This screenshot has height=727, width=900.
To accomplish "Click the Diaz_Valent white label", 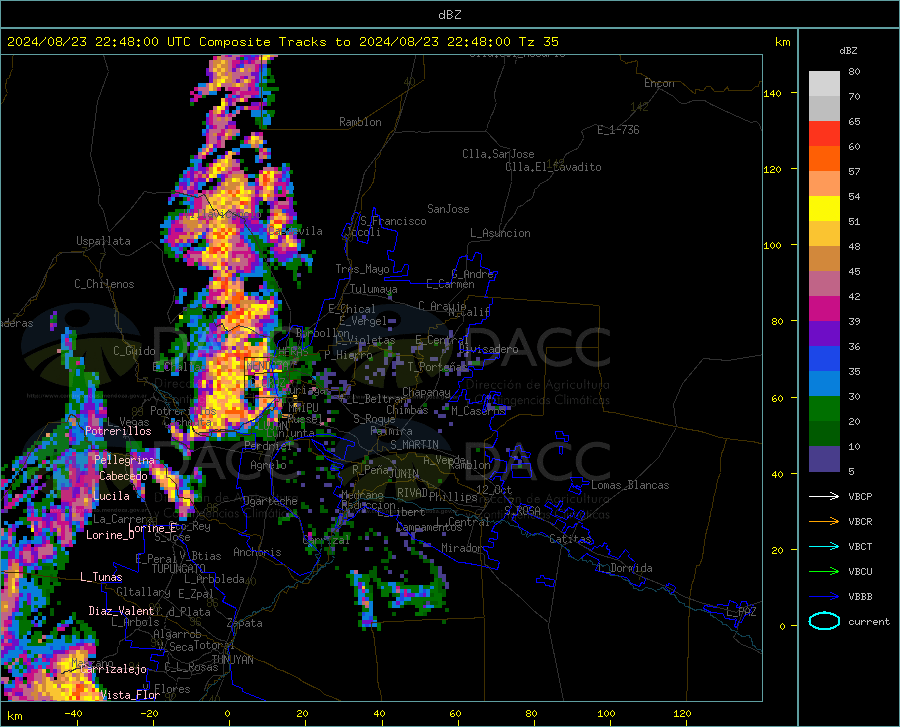I will click(121, 611).
